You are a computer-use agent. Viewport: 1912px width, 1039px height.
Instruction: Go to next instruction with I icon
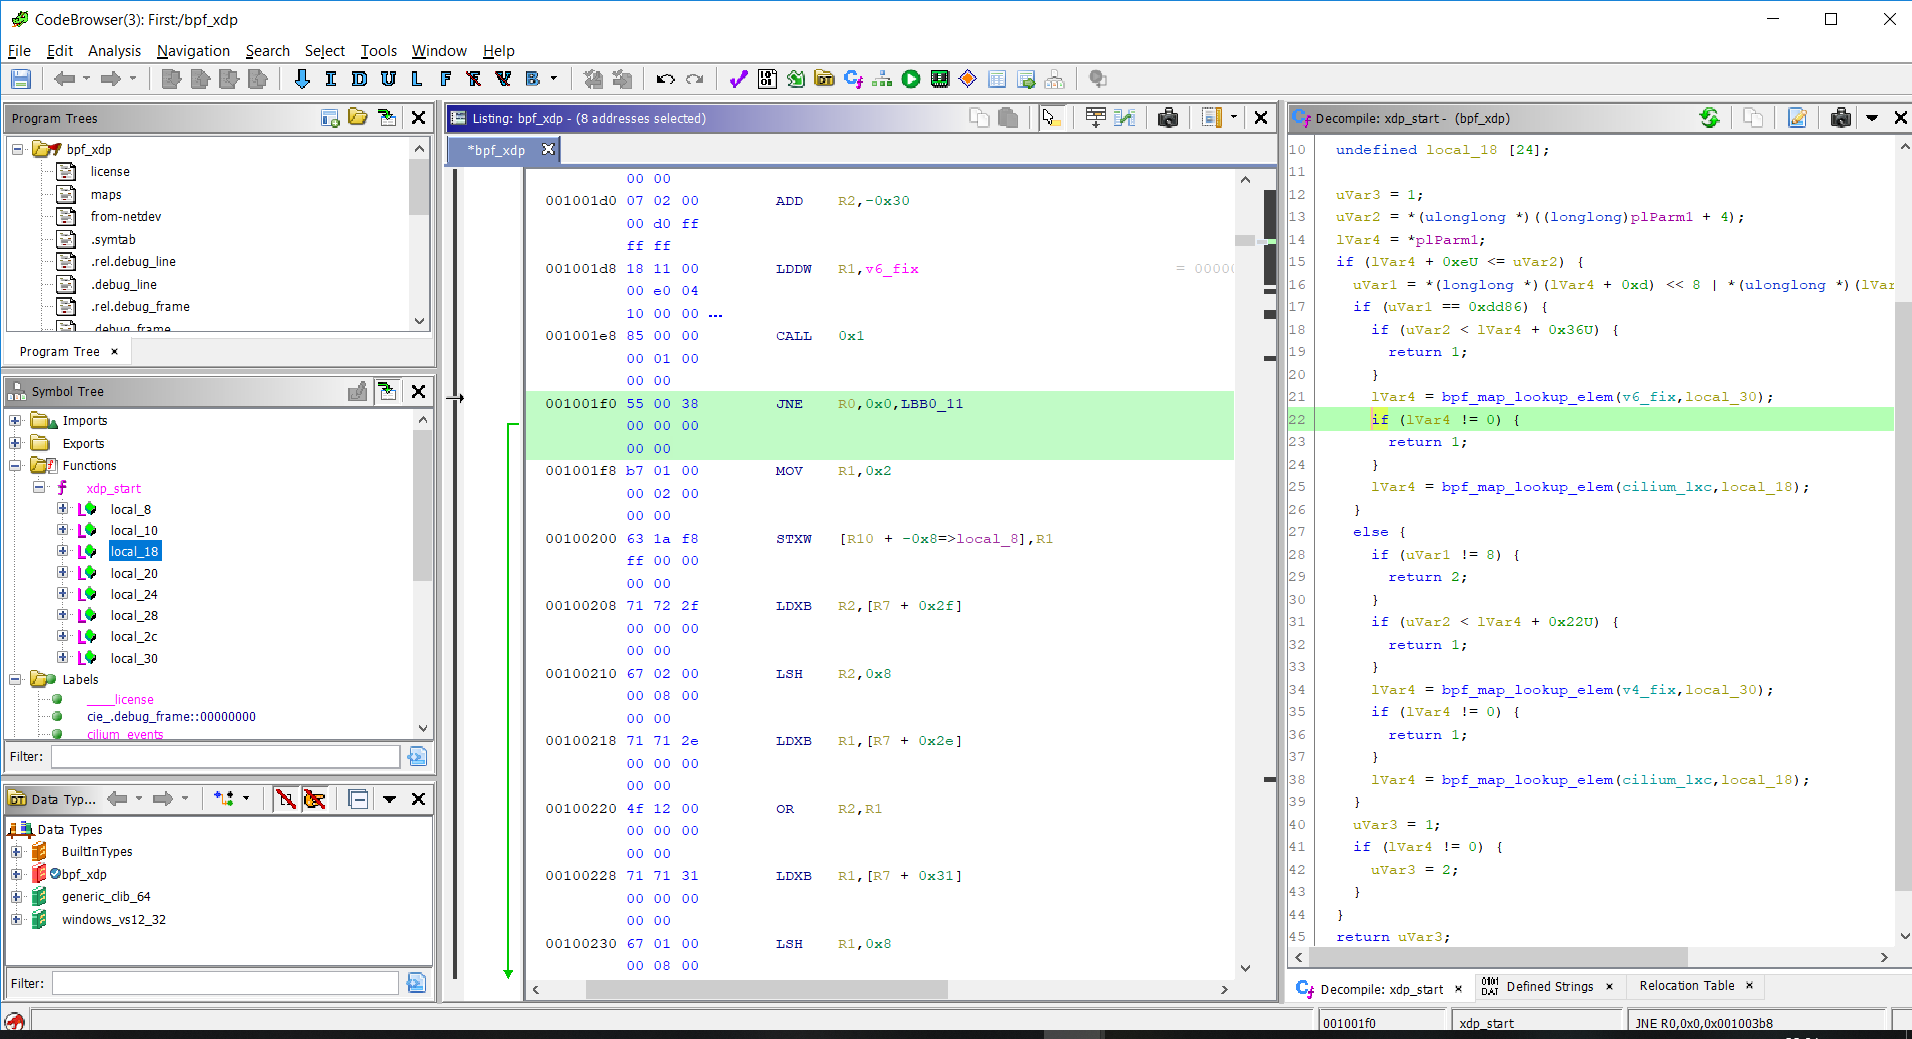331,79
